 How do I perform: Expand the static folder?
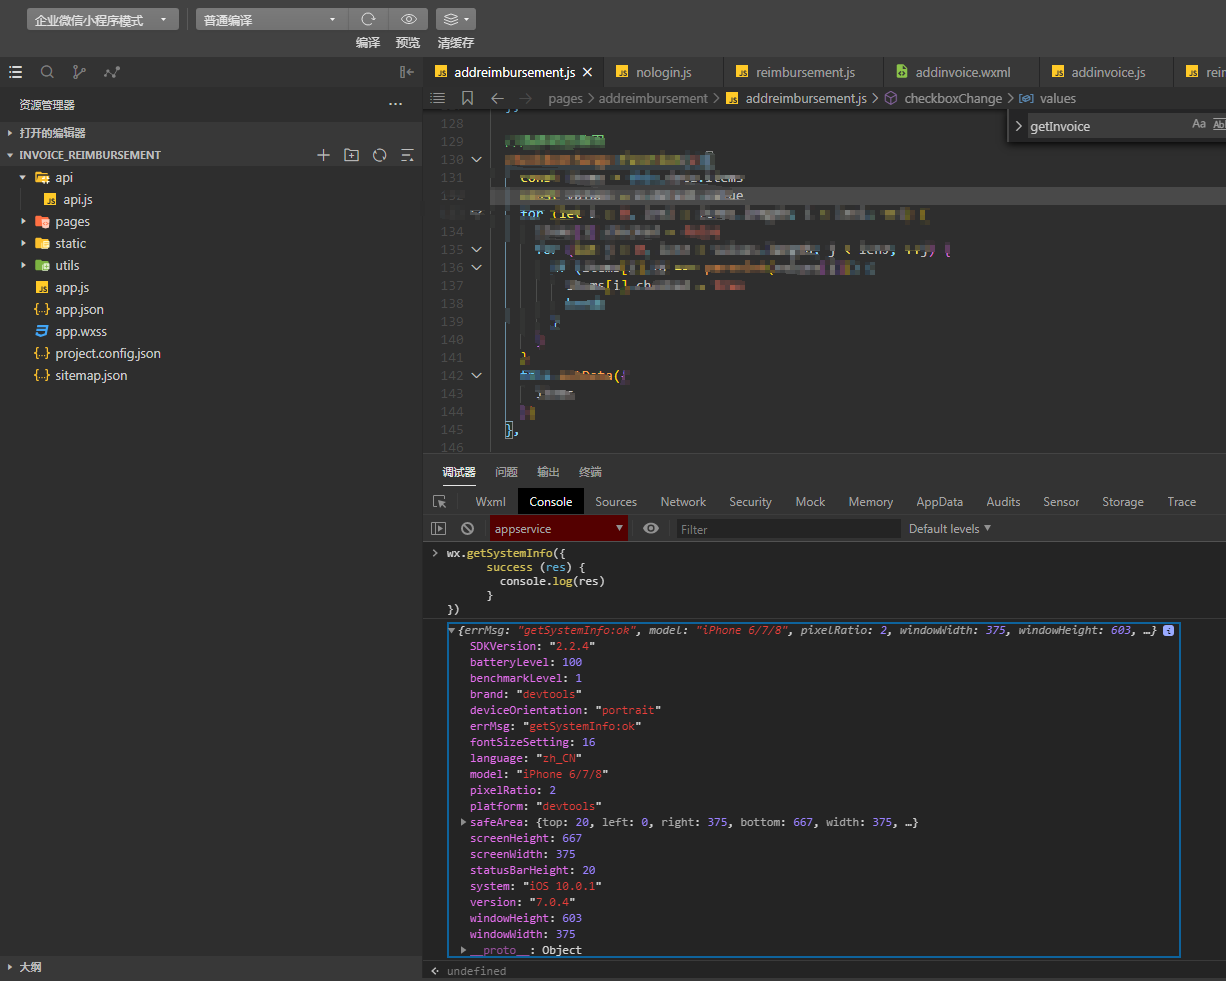pos(23,243)
